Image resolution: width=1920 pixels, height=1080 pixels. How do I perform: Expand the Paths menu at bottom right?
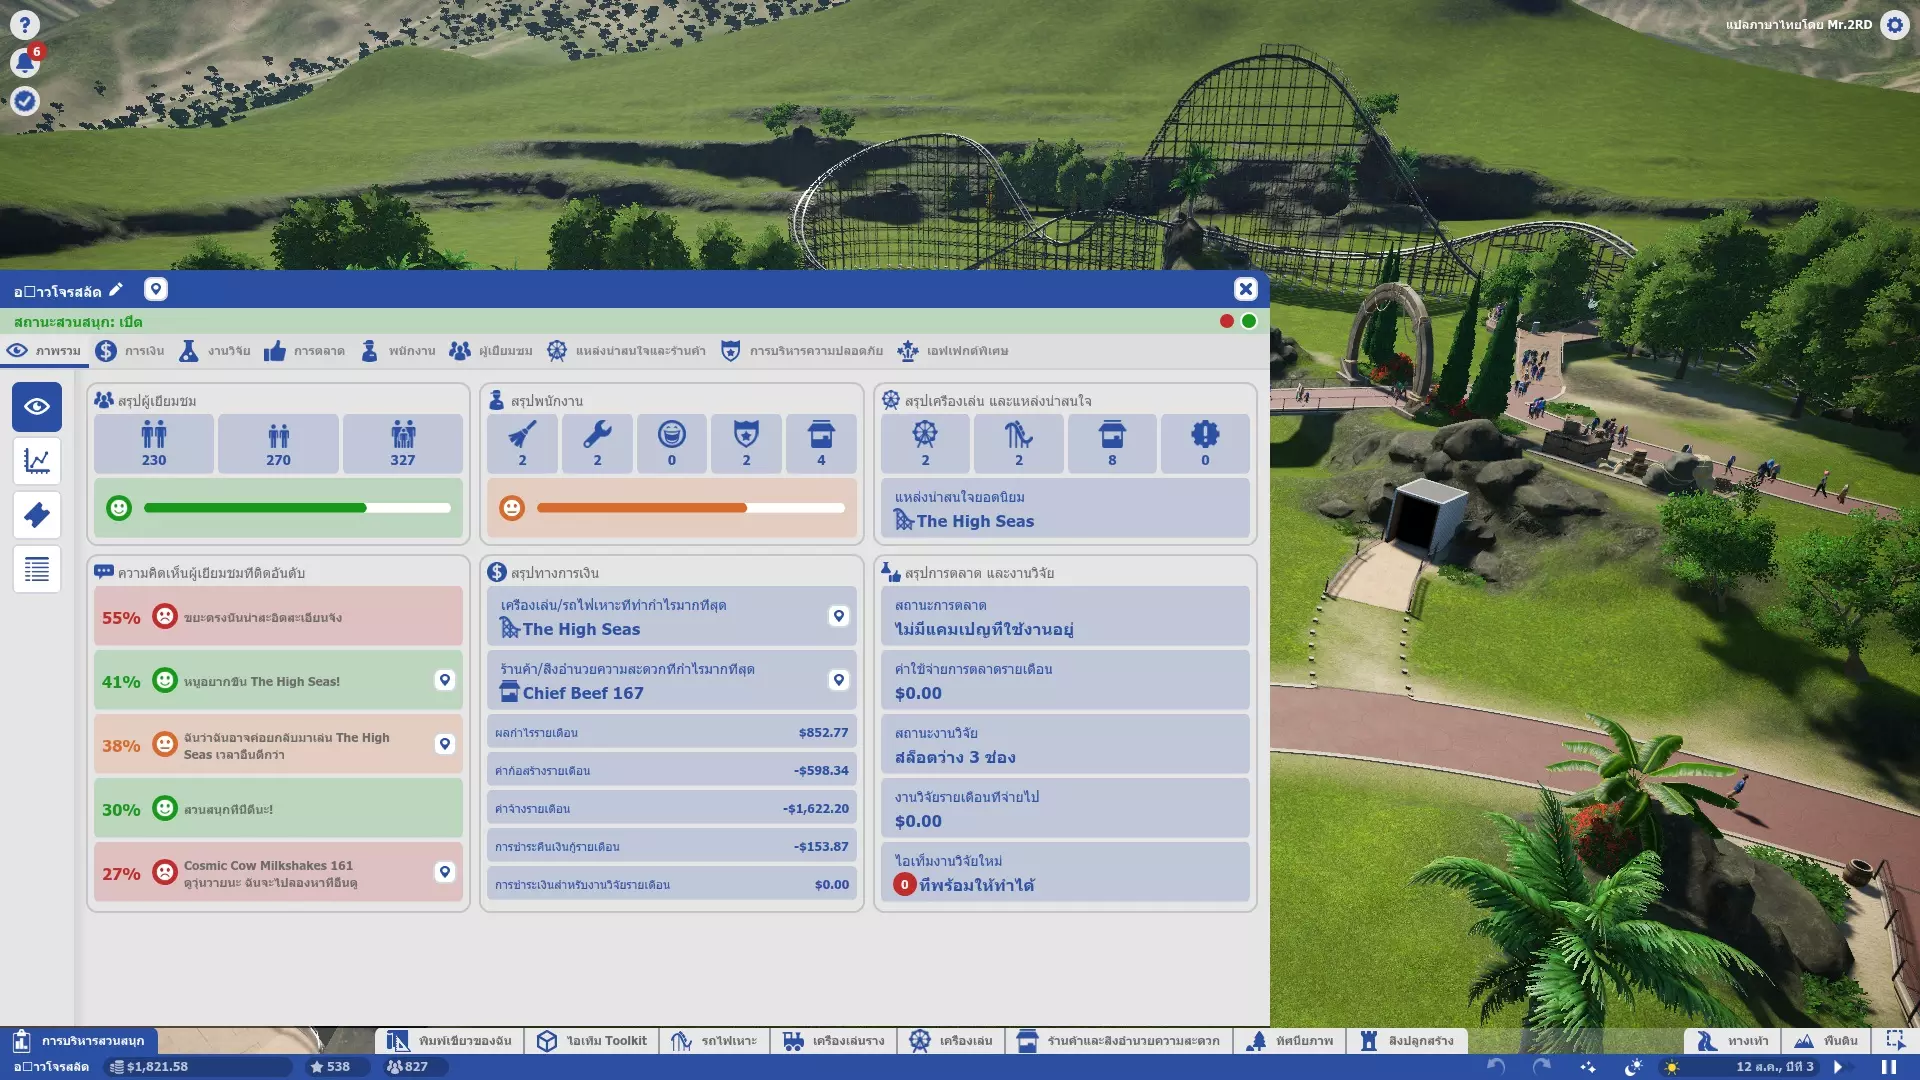tap(1732, 1041)
